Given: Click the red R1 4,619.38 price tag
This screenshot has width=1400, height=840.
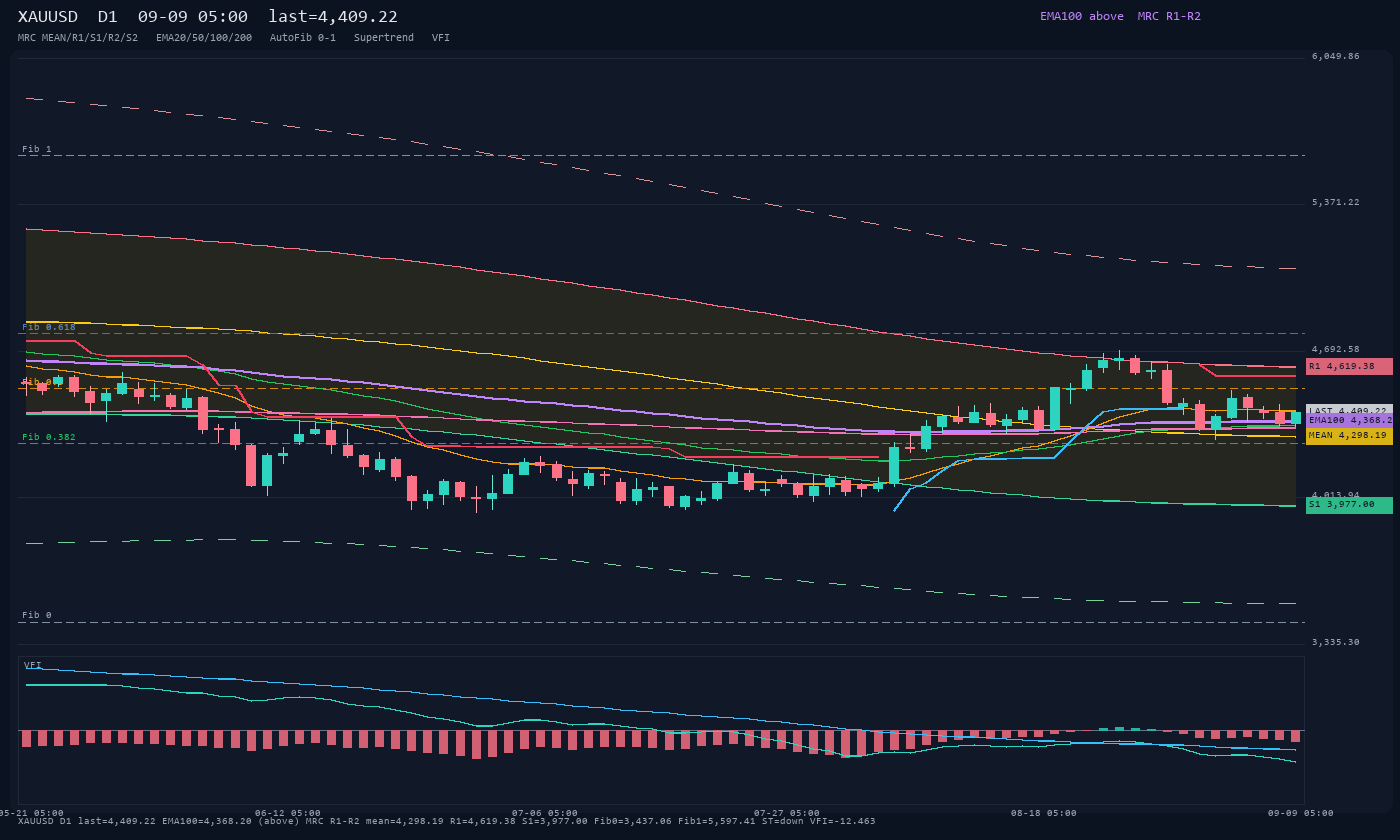Looking at the screenshot, I should tap(1349, 367).
